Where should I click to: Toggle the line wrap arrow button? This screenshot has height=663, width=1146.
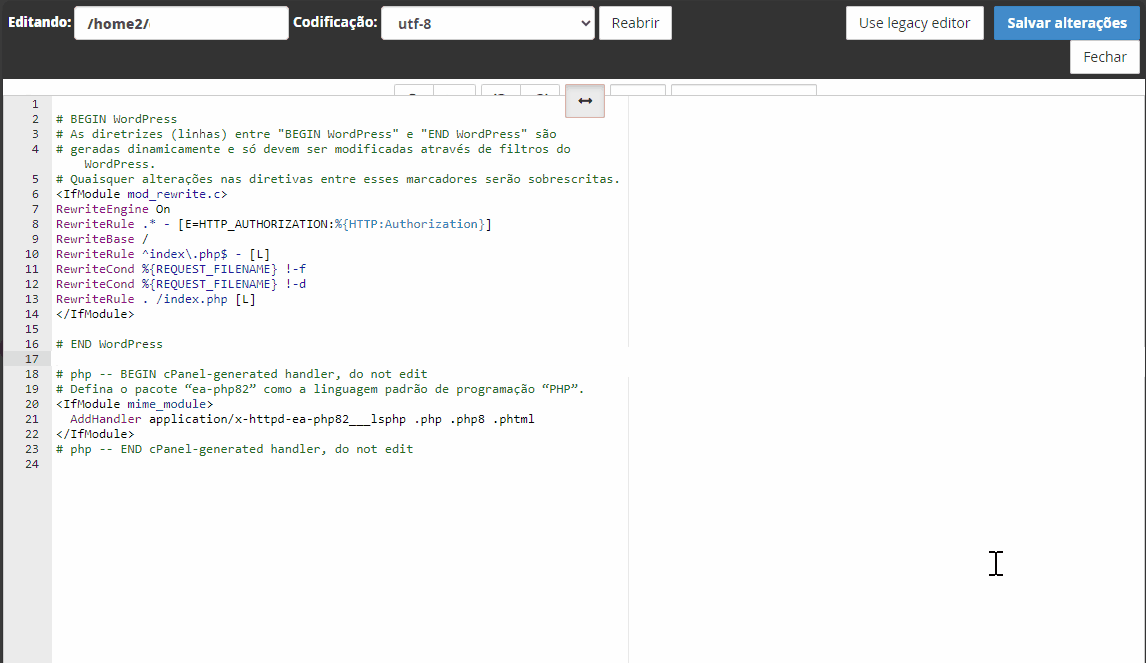pos(585,101)
